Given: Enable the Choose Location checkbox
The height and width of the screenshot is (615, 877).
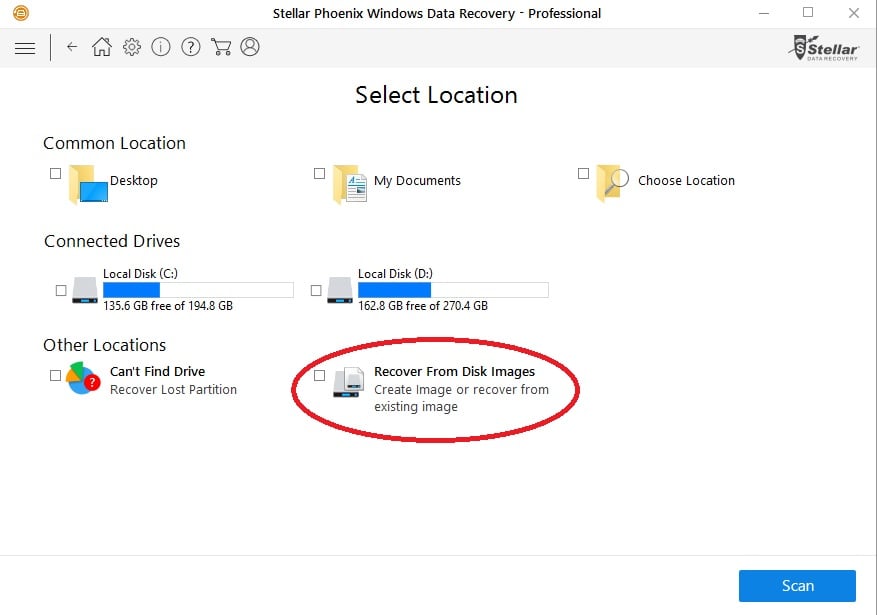Looking at the screenshot, I should click(x=583, y=173).
